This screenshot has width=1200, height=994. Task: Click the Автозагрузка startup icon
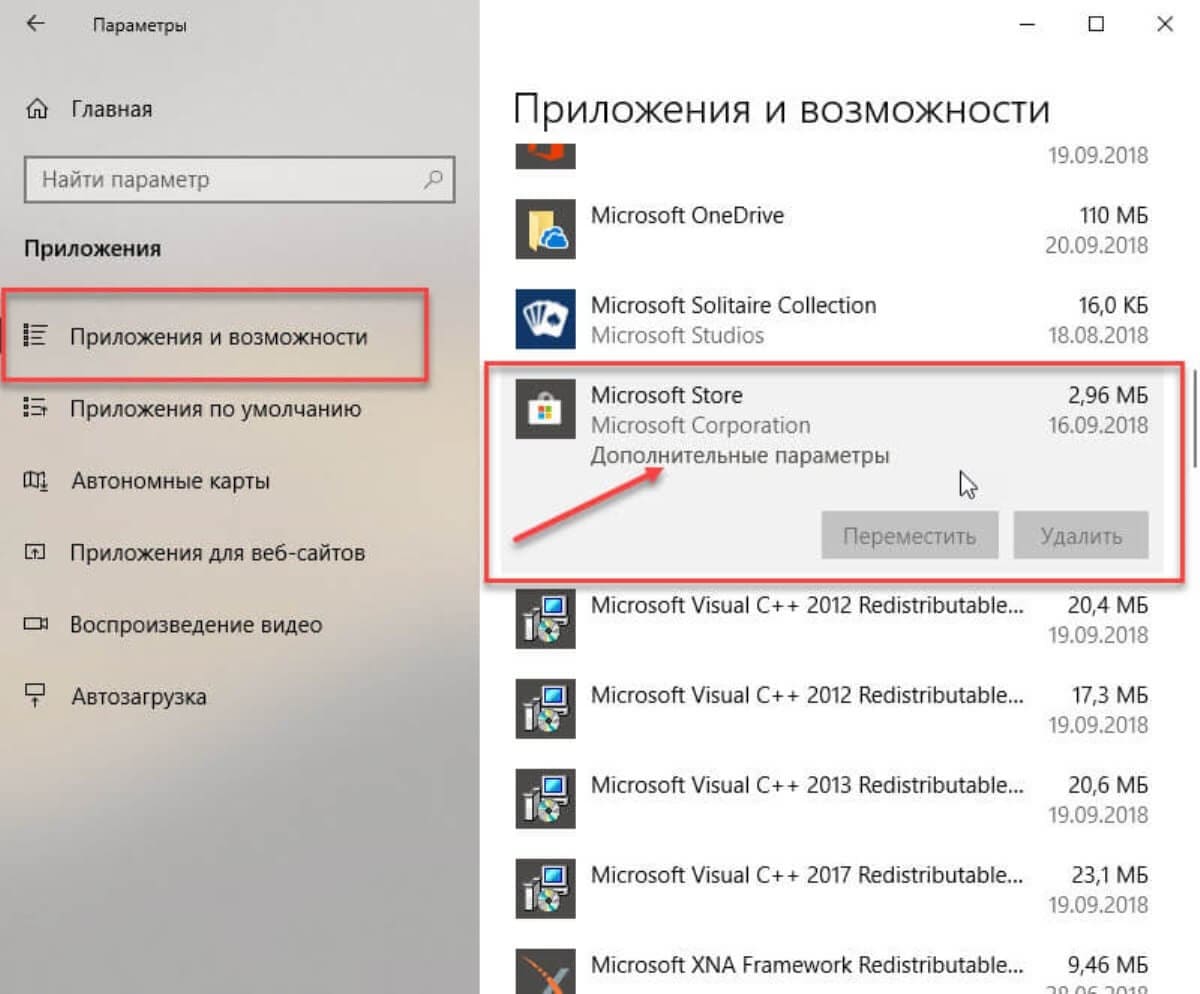36,696
